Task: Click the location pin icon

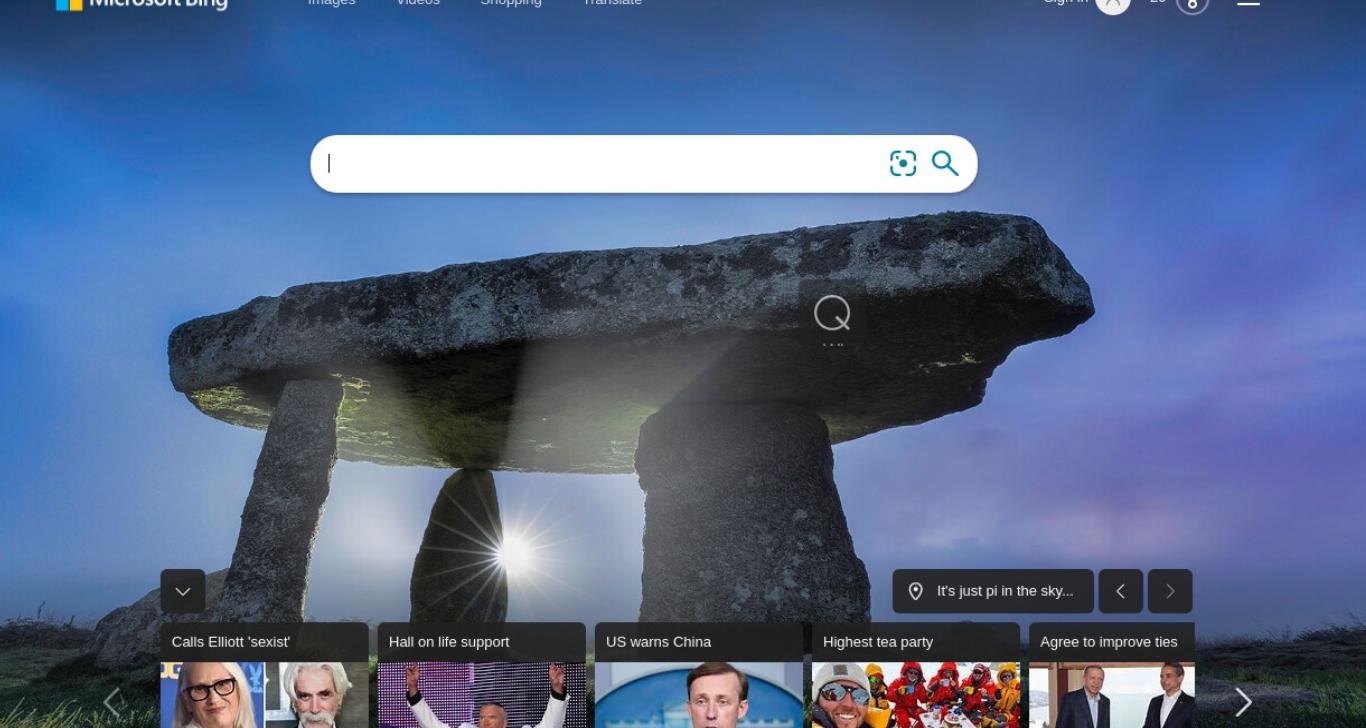Action: pos(915,591)
